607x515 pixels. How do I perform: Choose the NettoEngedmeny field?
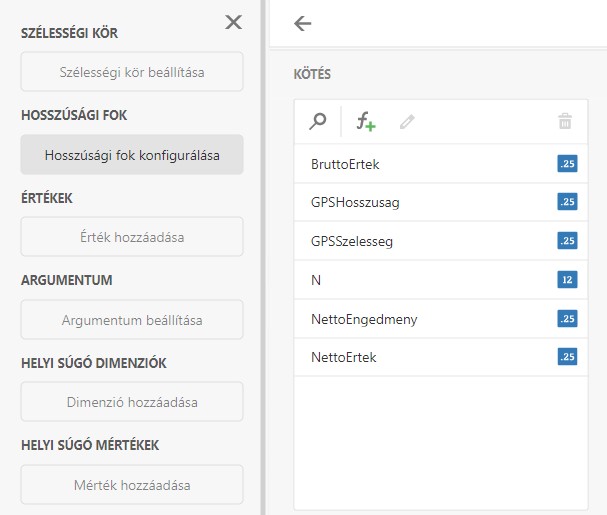[364, 319]
